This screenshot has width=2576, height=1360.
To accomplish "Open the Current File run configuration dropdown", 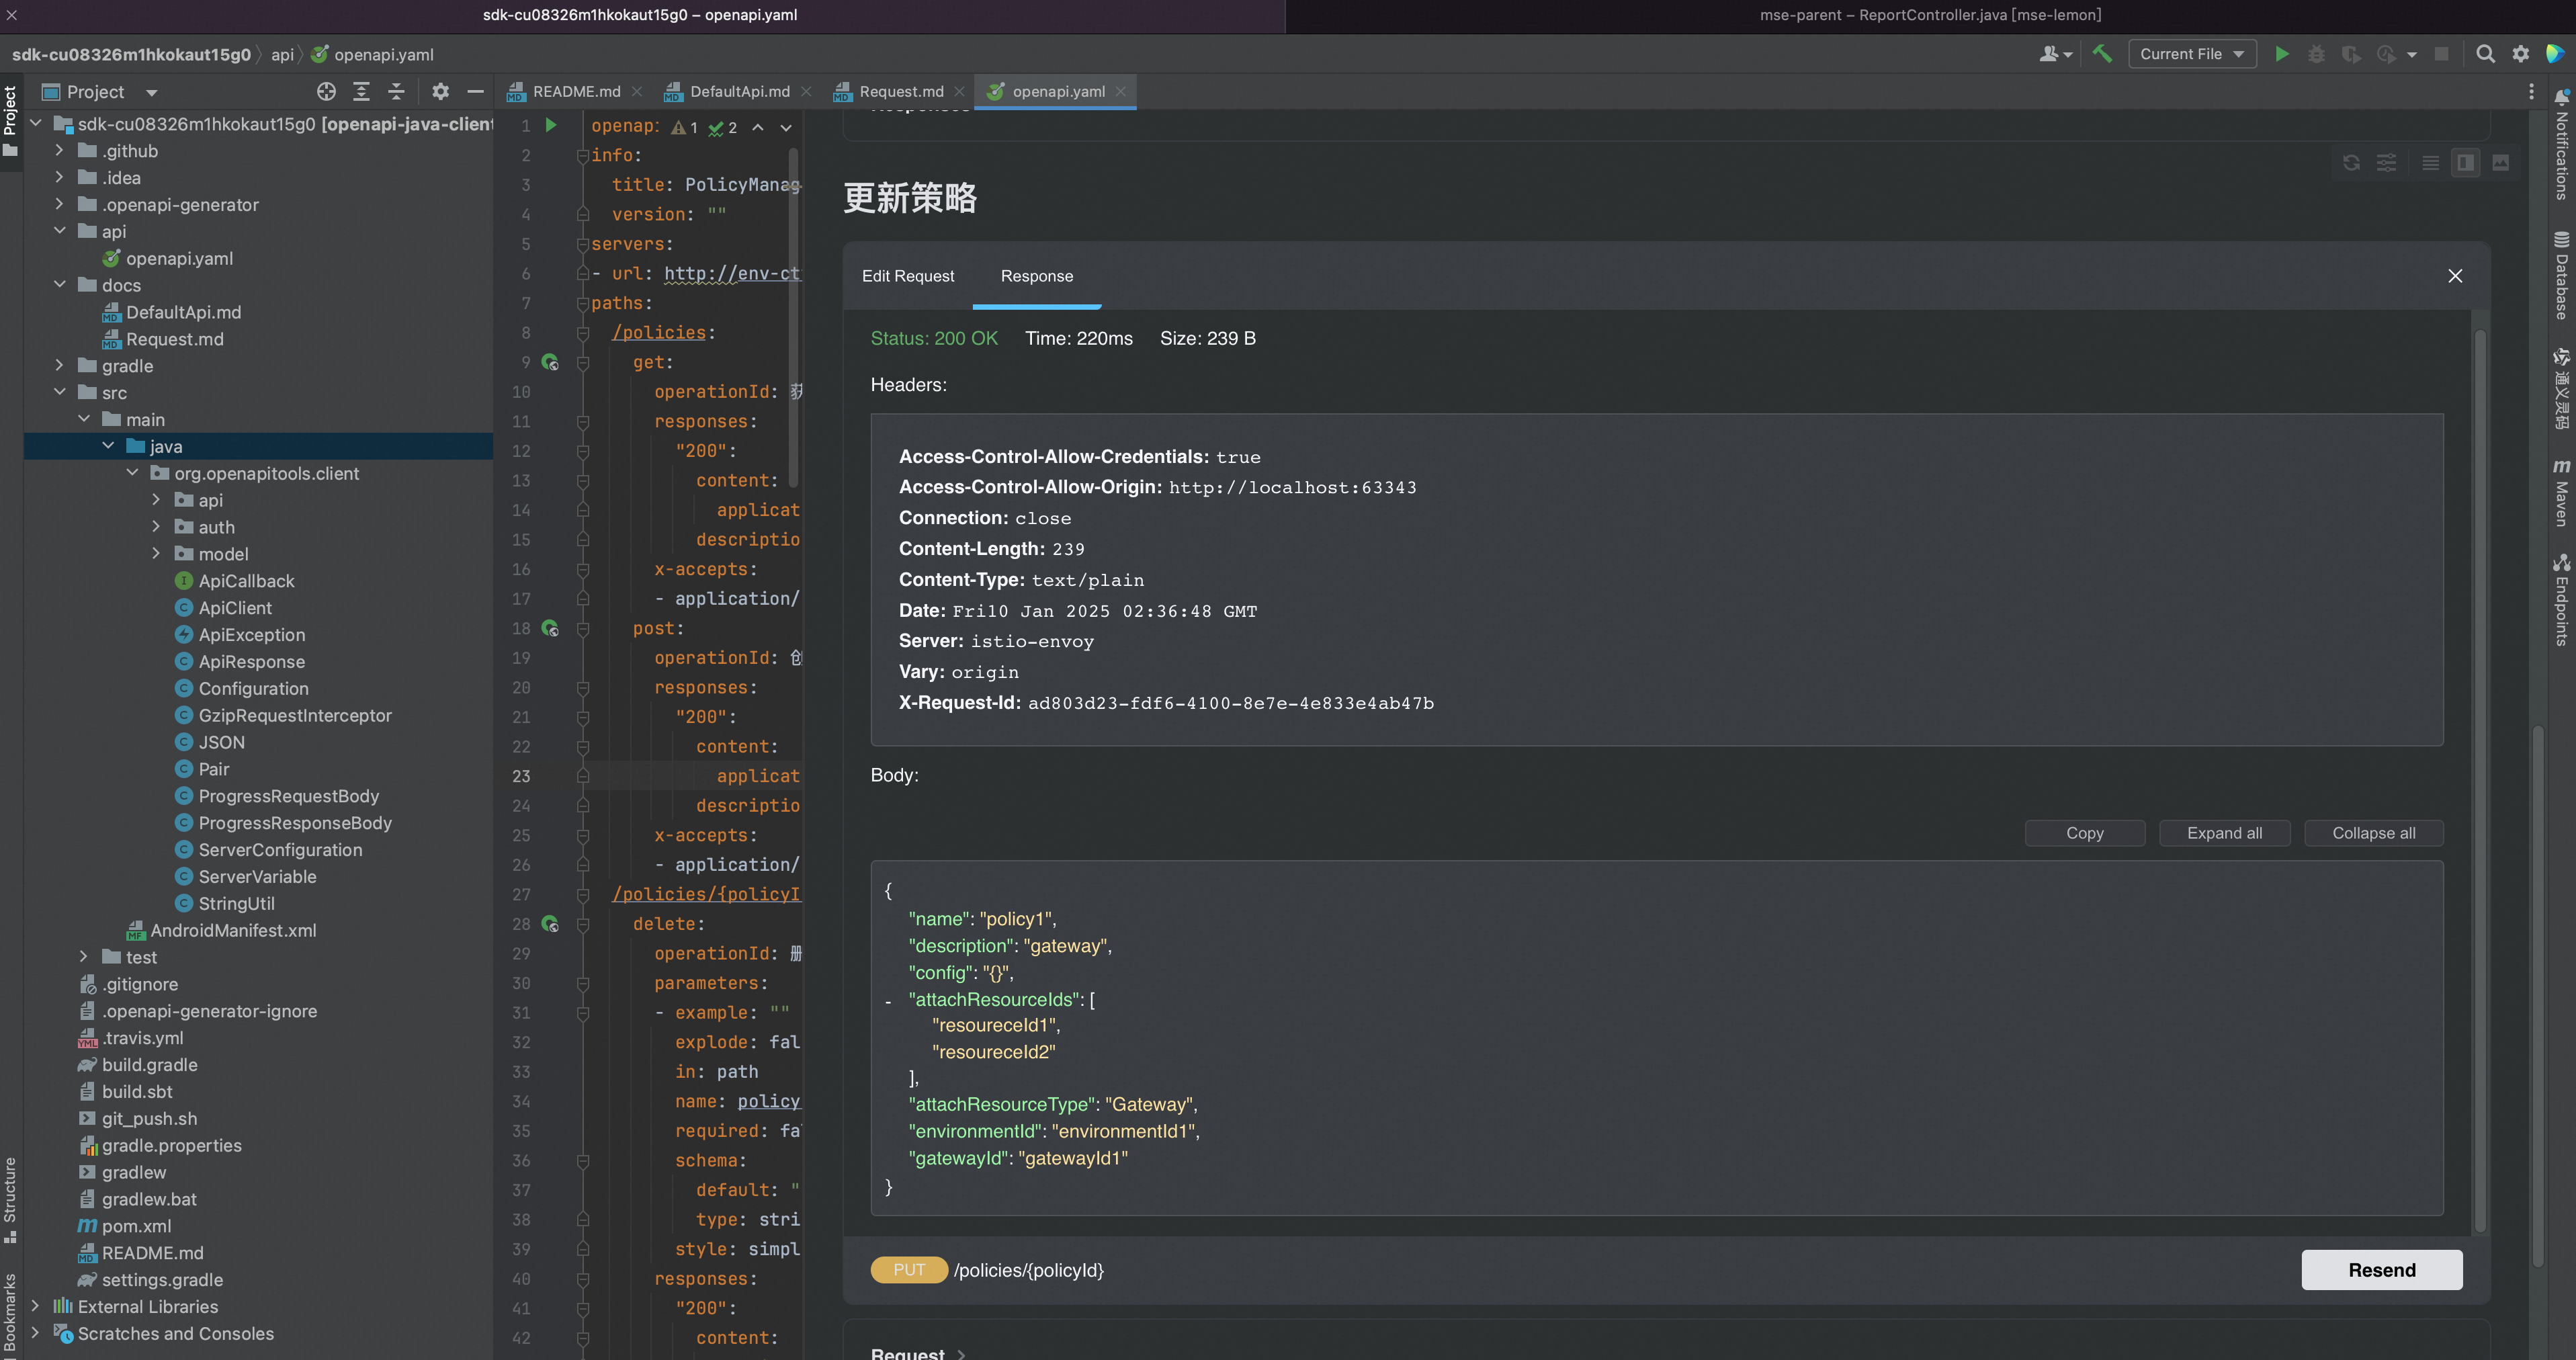I will coord(2191,54).
